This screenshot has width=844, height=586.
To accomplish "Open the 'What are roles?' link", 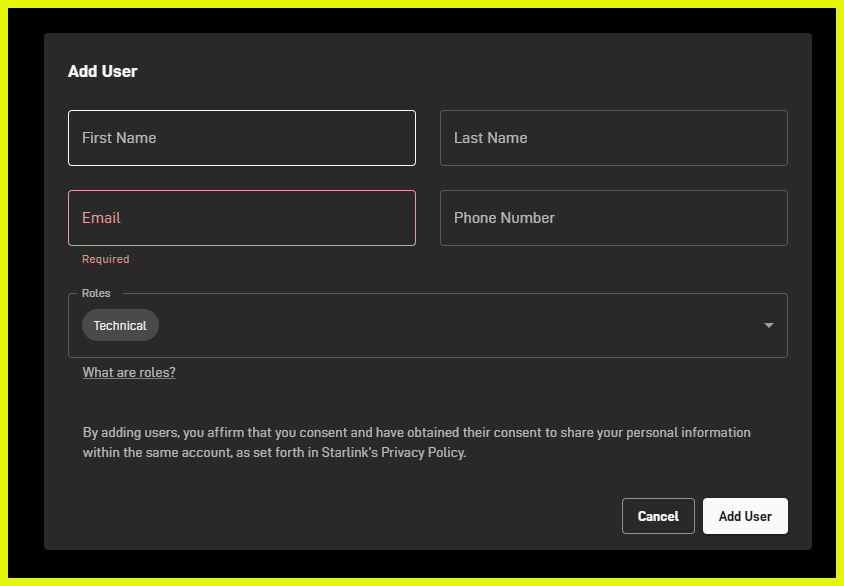I will (129, 373).
